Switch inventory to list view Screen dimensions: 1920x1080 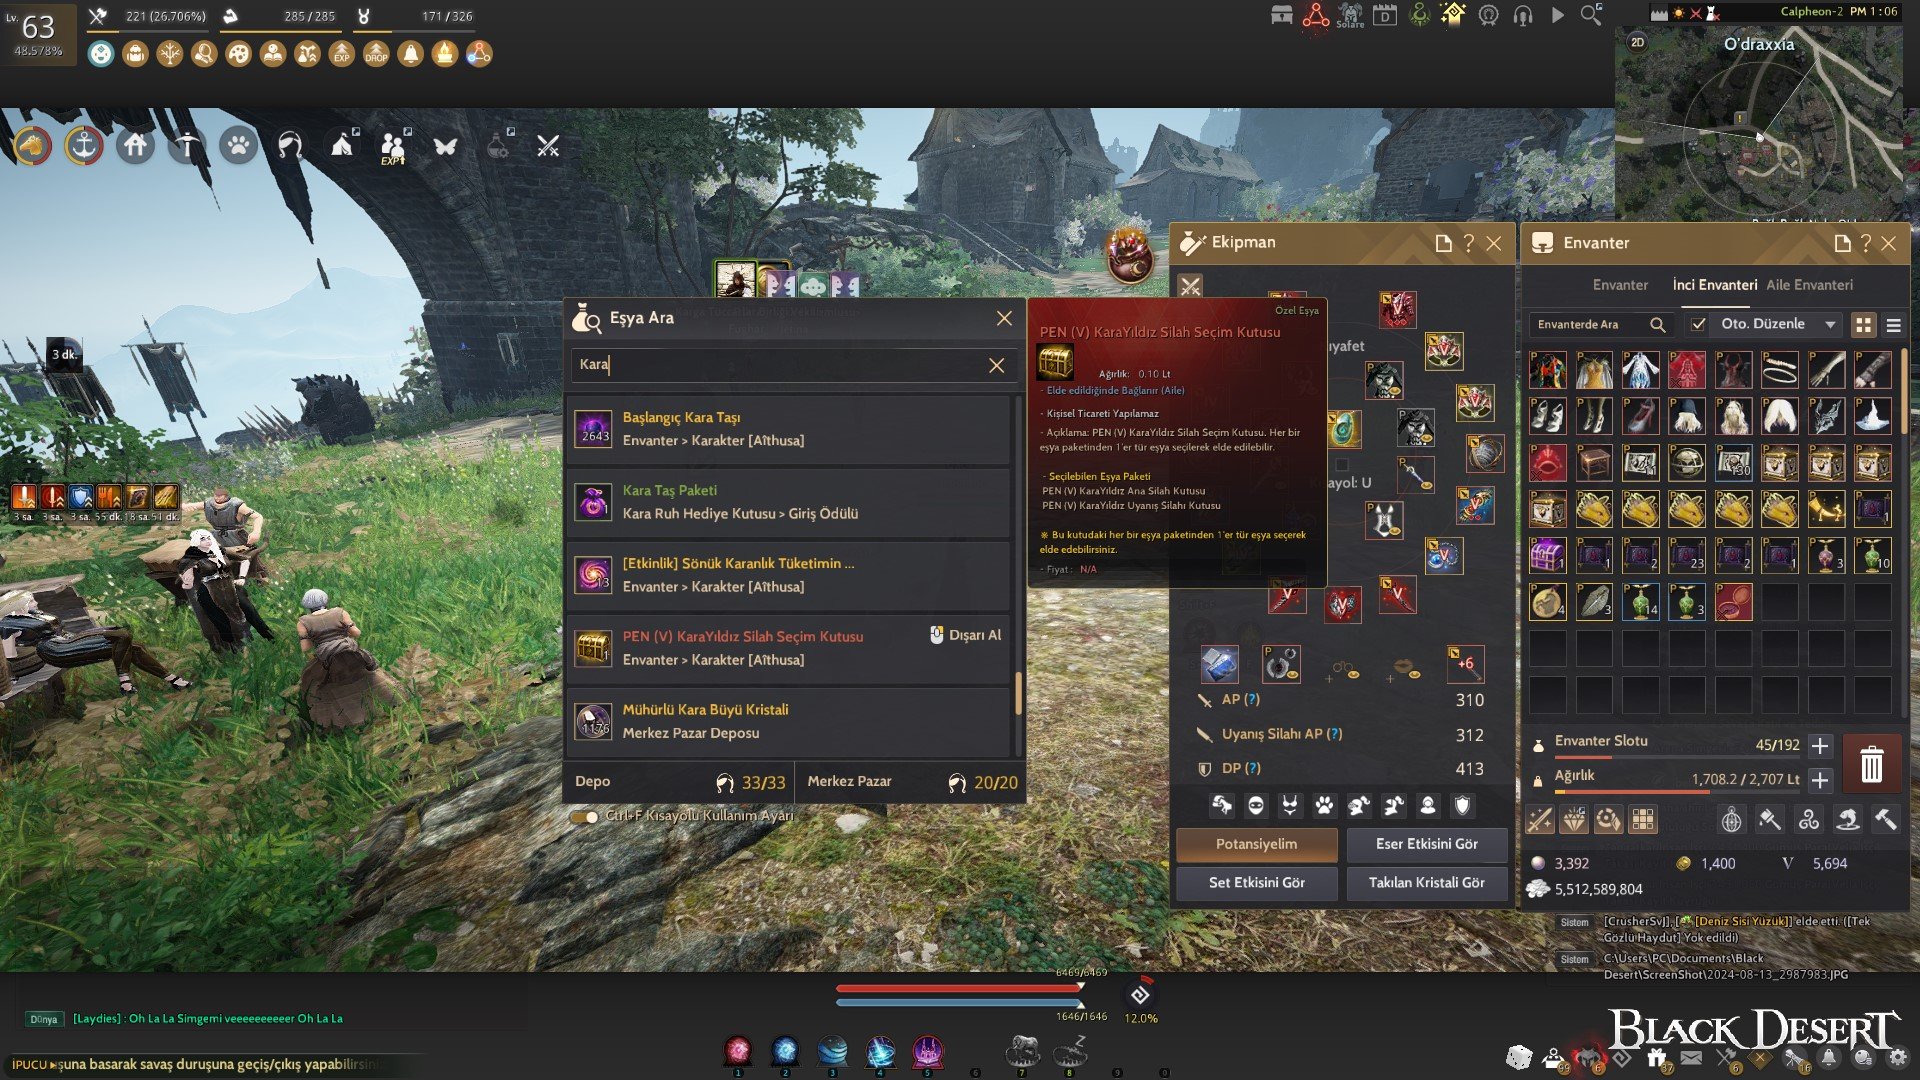tap(1893, 325)
